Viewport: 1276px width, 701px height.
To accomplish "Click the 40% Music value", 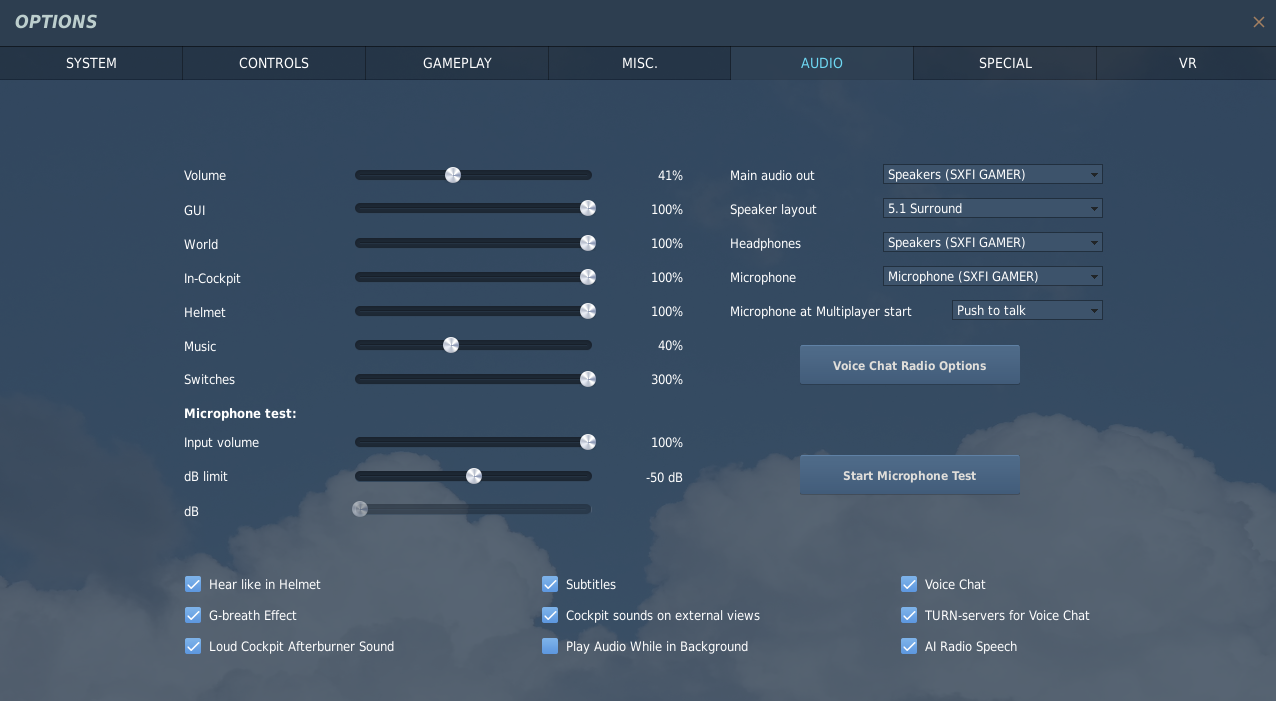I will click(x=670, y=345).
